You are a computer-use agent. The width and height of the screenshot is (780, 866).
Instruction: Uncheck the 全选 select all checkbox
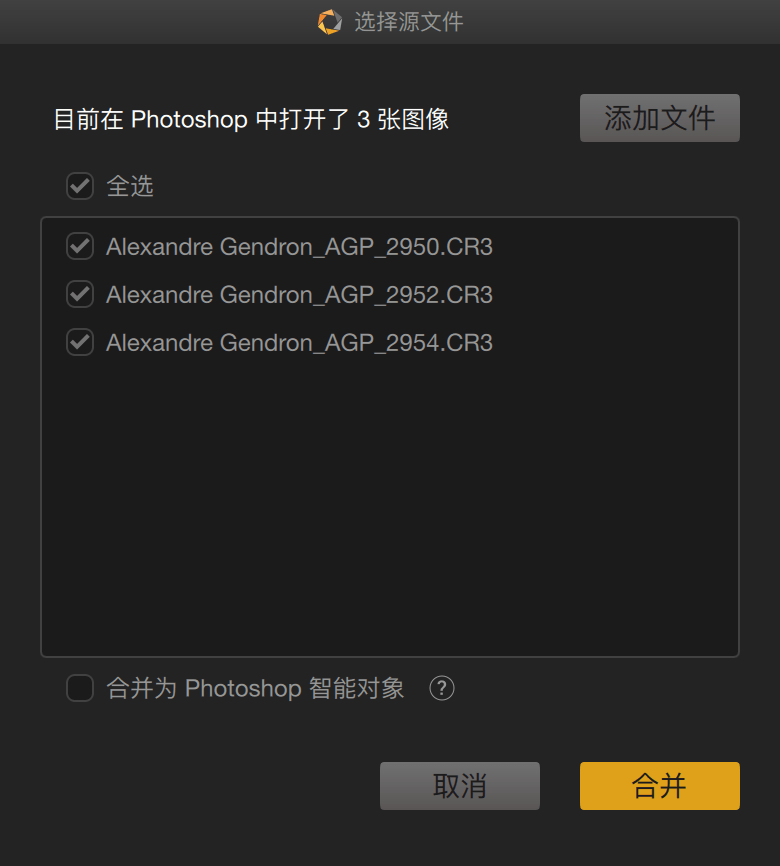(80, 186)
